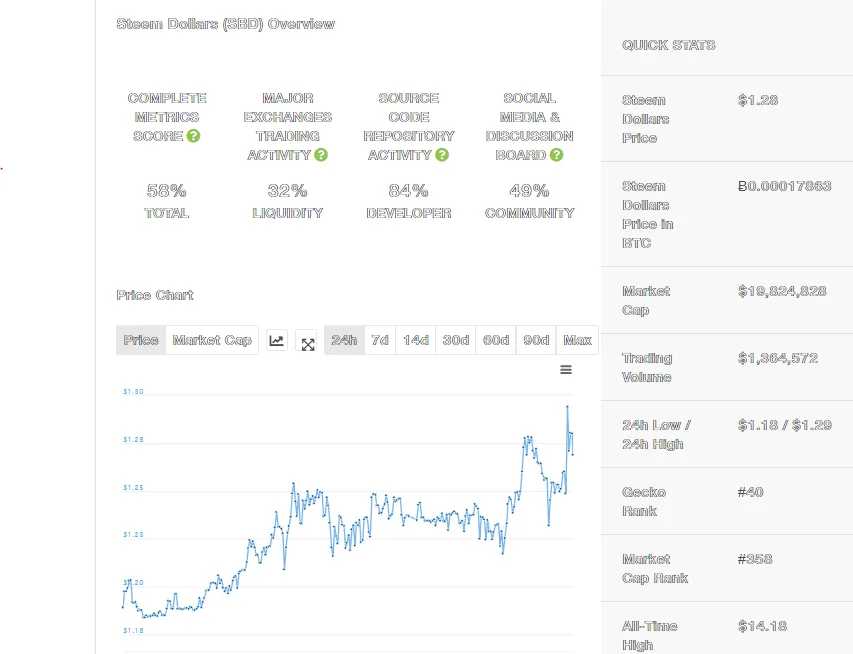Click the highest peak point on price line
The image size is (853, 654).
pos(567,406)
